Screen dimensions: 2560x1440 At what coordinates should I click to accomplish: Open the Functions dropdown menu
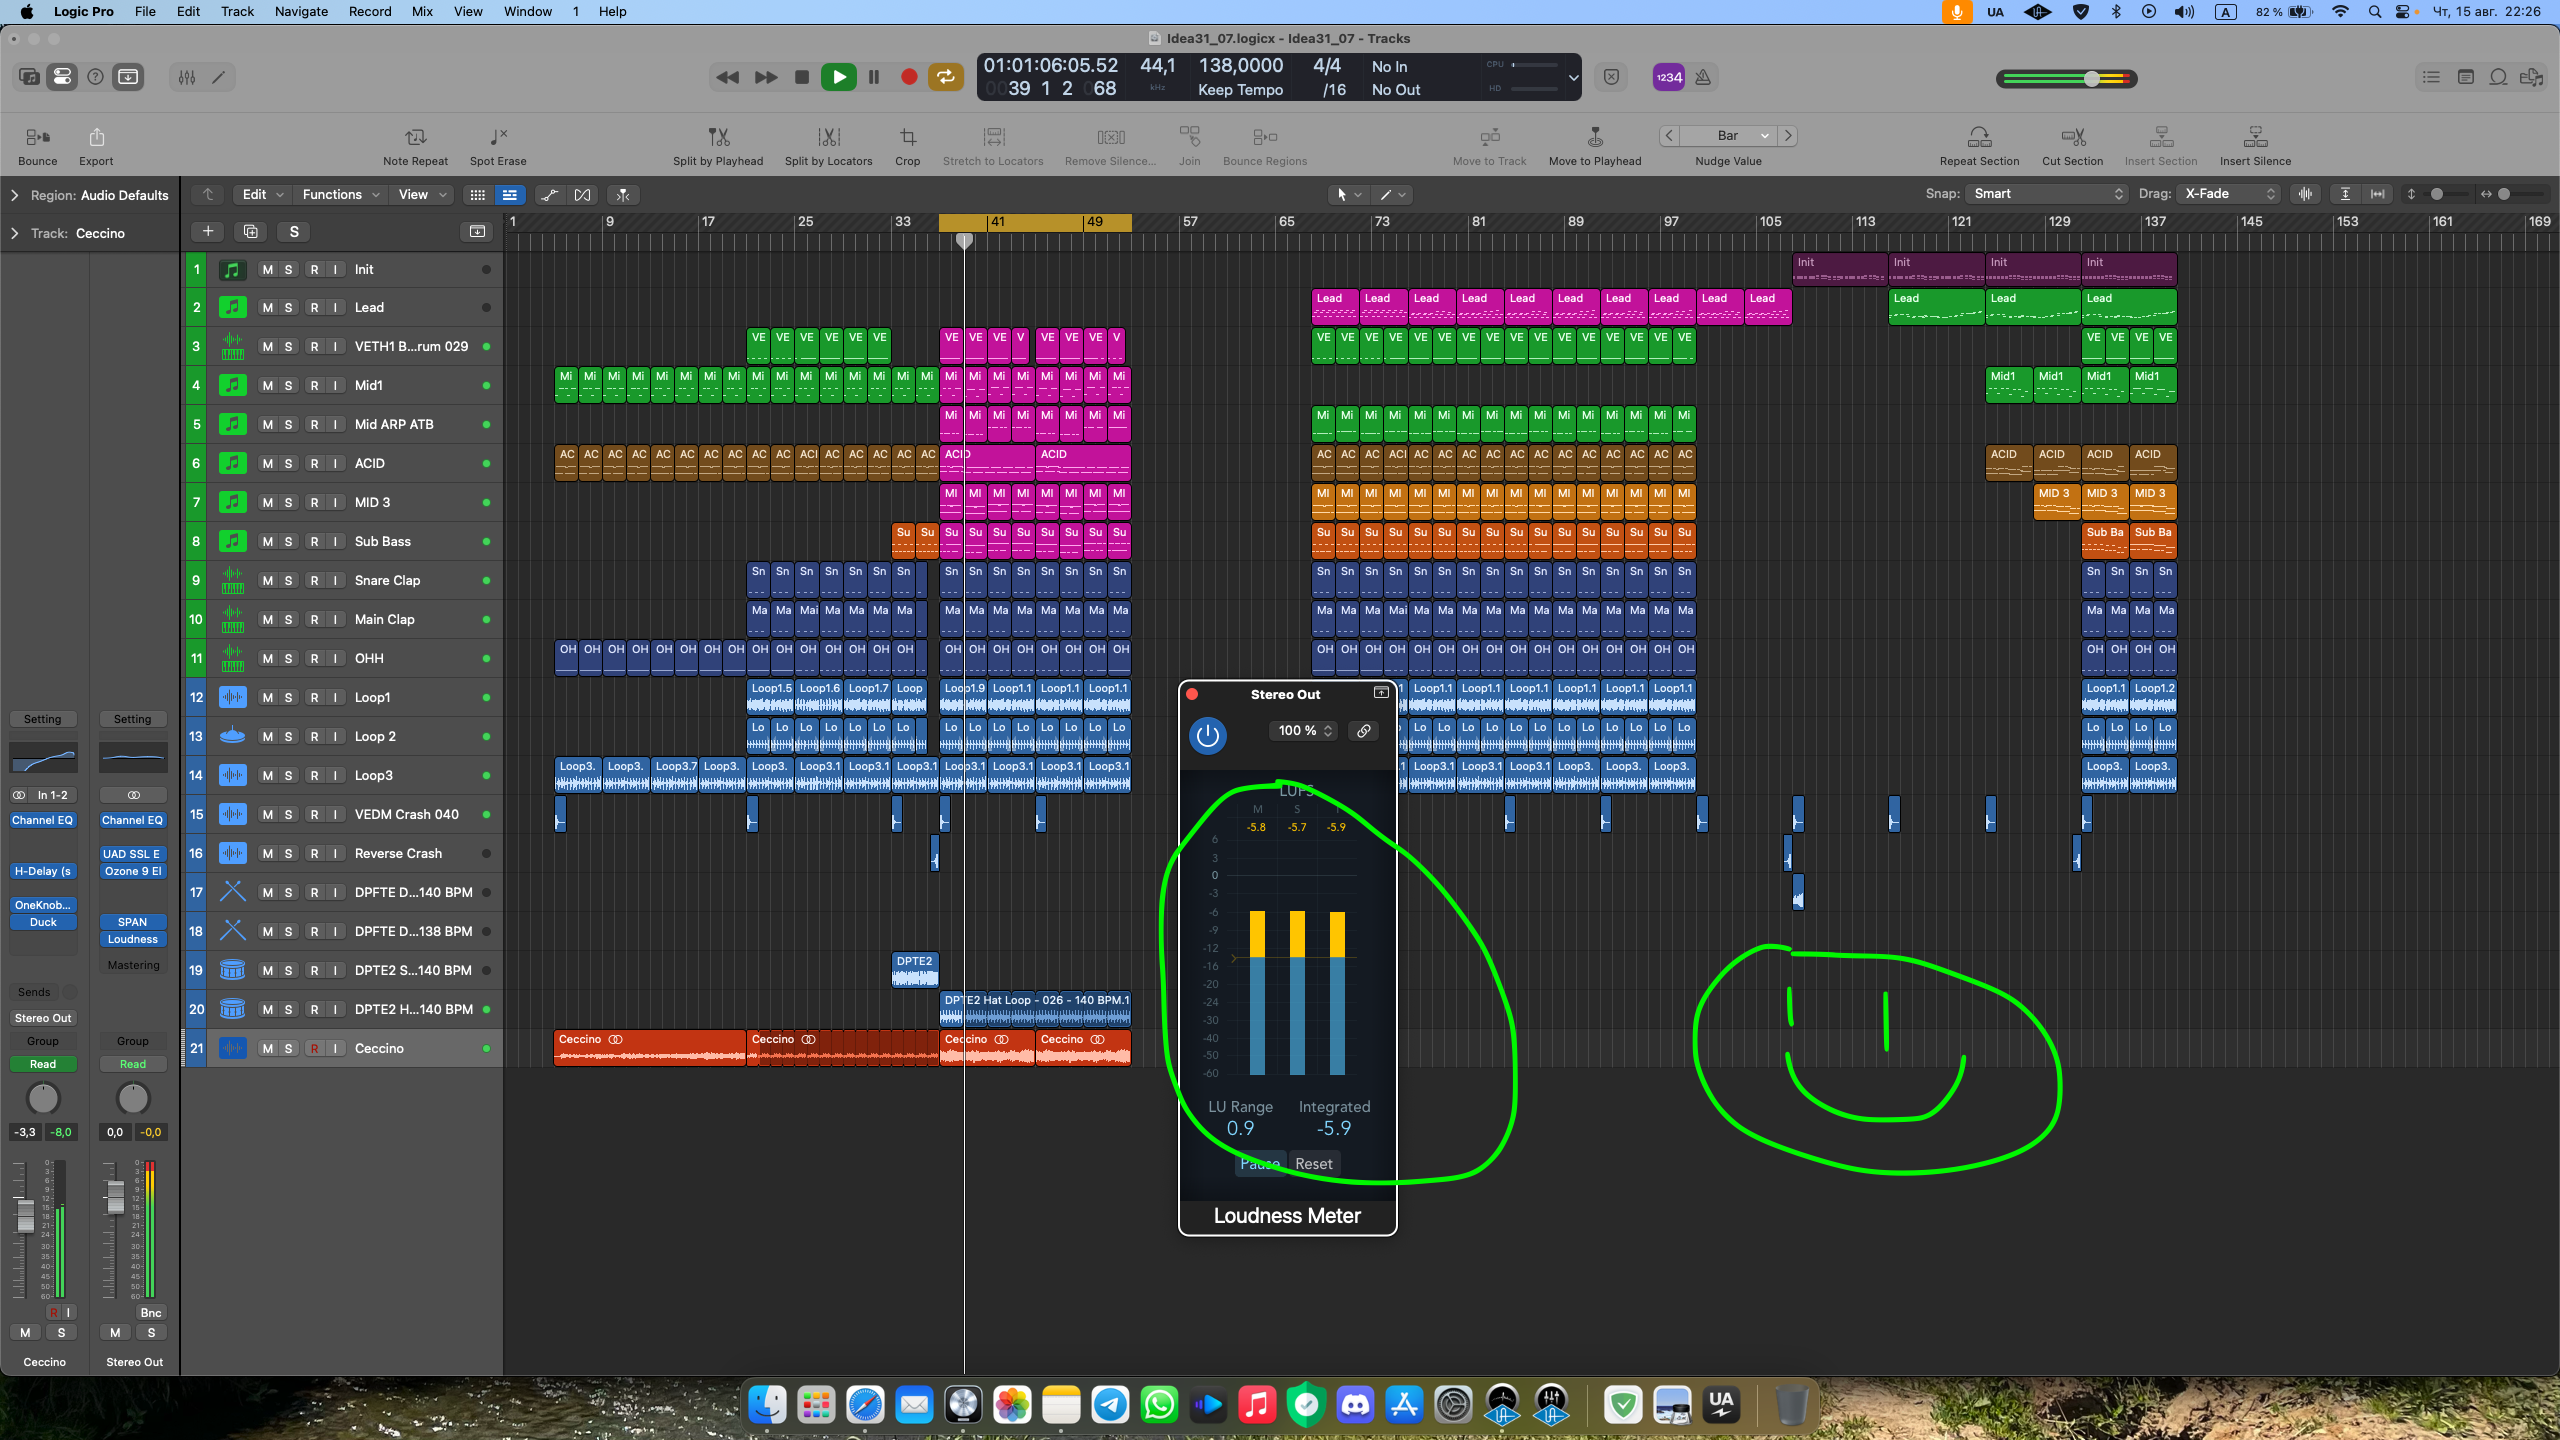click(x=340, y=195)
